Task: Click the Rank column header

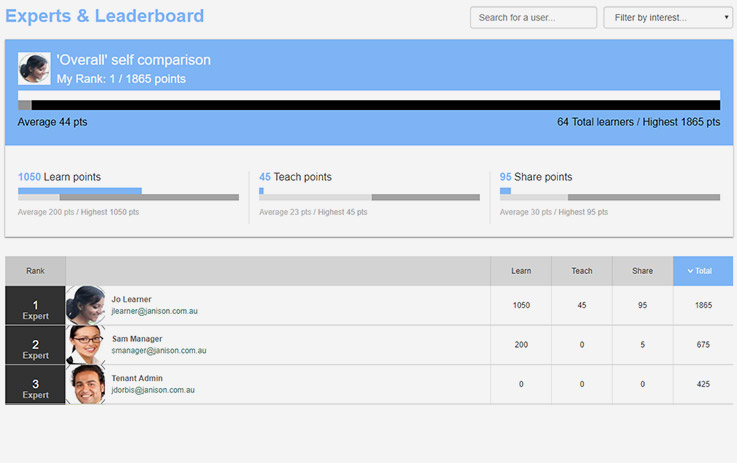Action: [x=35, y=271]
